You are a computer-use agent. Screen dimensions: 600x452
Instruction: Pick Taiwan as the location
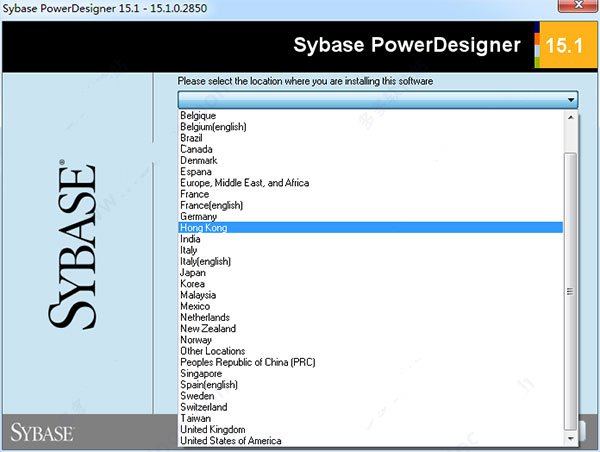click(x=370, y=418)
